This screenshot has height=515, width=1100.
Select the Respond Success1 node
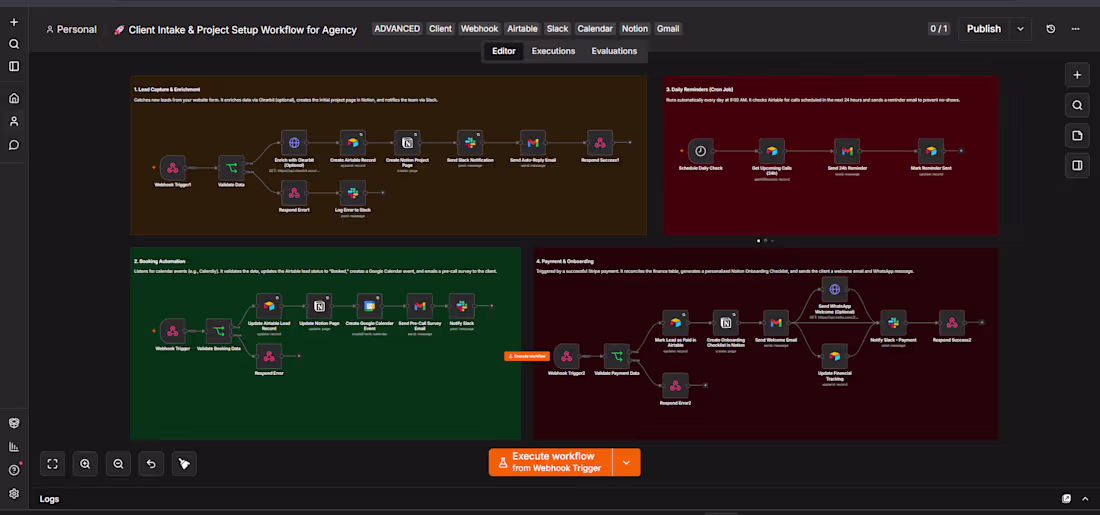pos(600,142)
